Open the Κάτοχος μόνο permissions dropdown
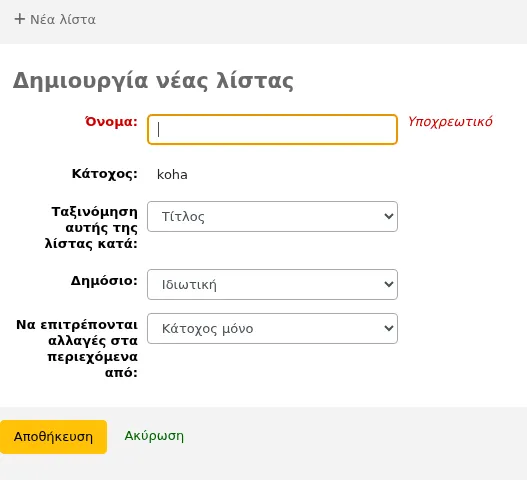This screenshot has height=480, width=527. click(272, 328)
